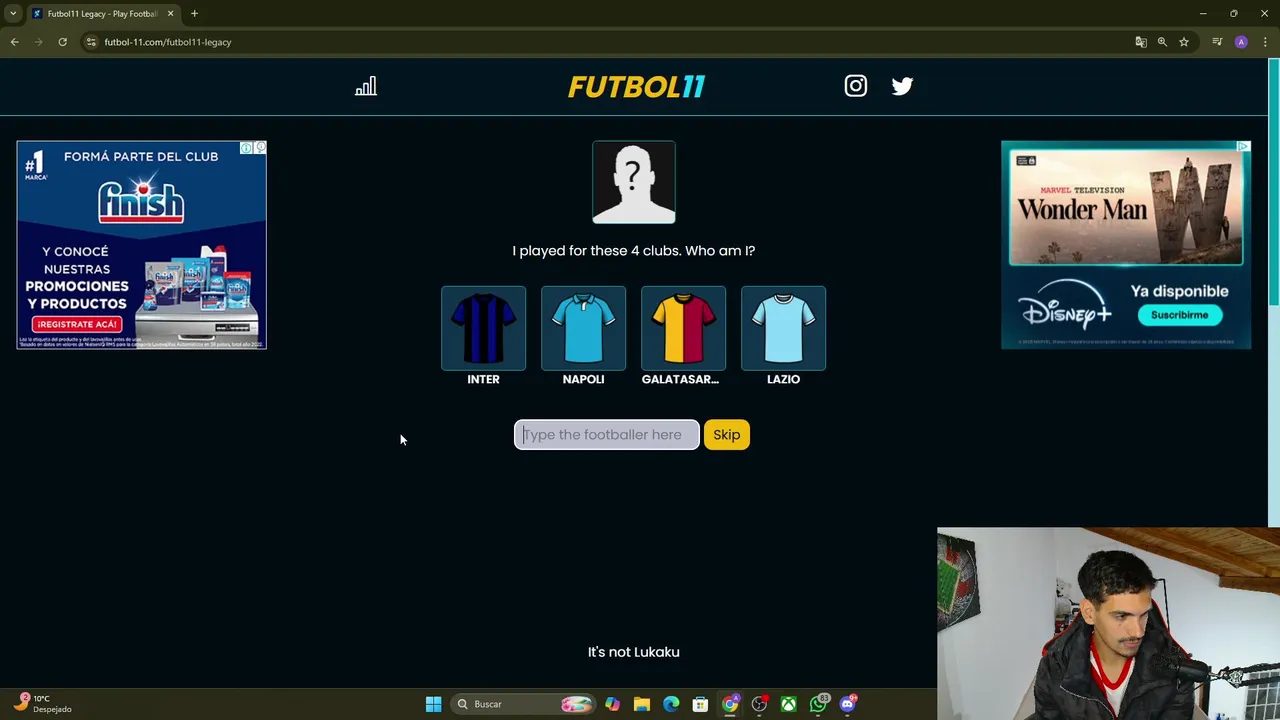
Task: Open the Wonder Man ad banner
Action: tap(1126, 208)
